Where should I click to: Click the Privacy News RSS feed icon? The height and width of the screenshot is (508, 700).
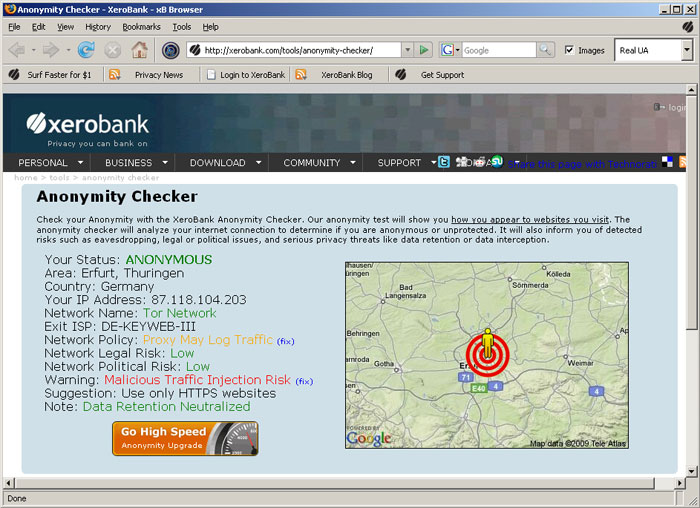115,75
